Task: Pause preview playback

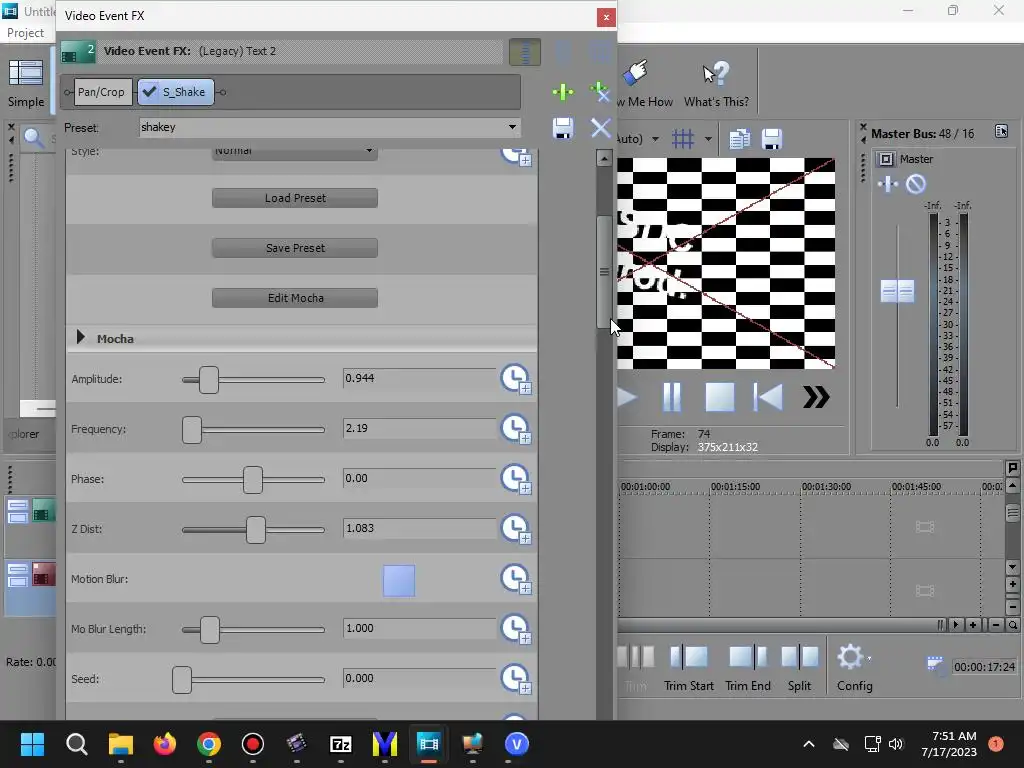Action: point(672,397)
